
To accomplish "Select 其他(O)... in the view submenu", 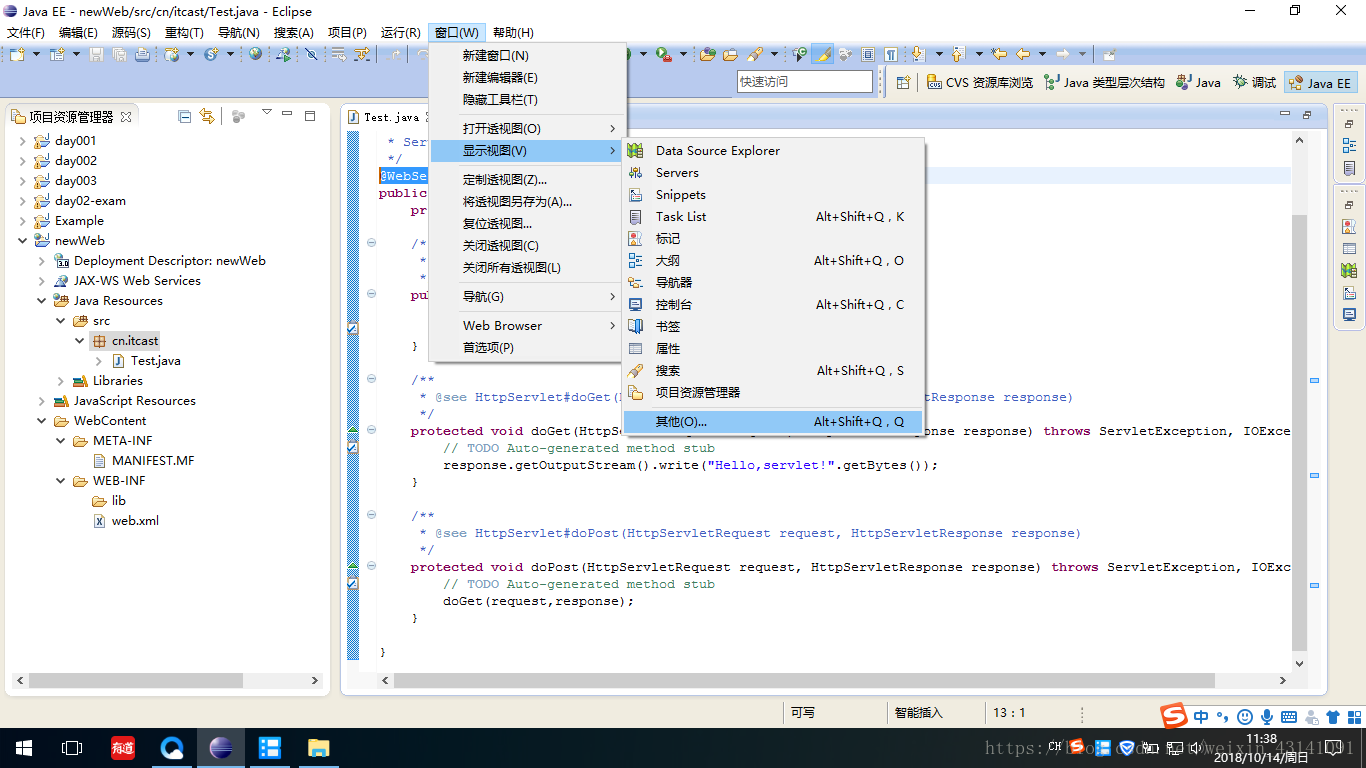I will (774, 422).
